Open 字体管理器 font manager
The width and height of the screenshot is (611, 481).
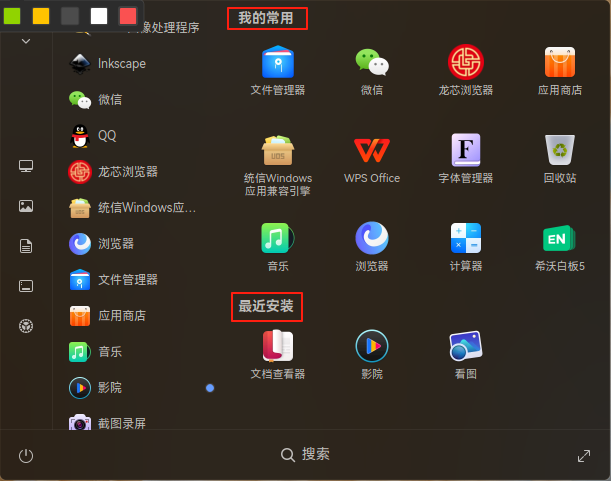click(x=466, y=159)
